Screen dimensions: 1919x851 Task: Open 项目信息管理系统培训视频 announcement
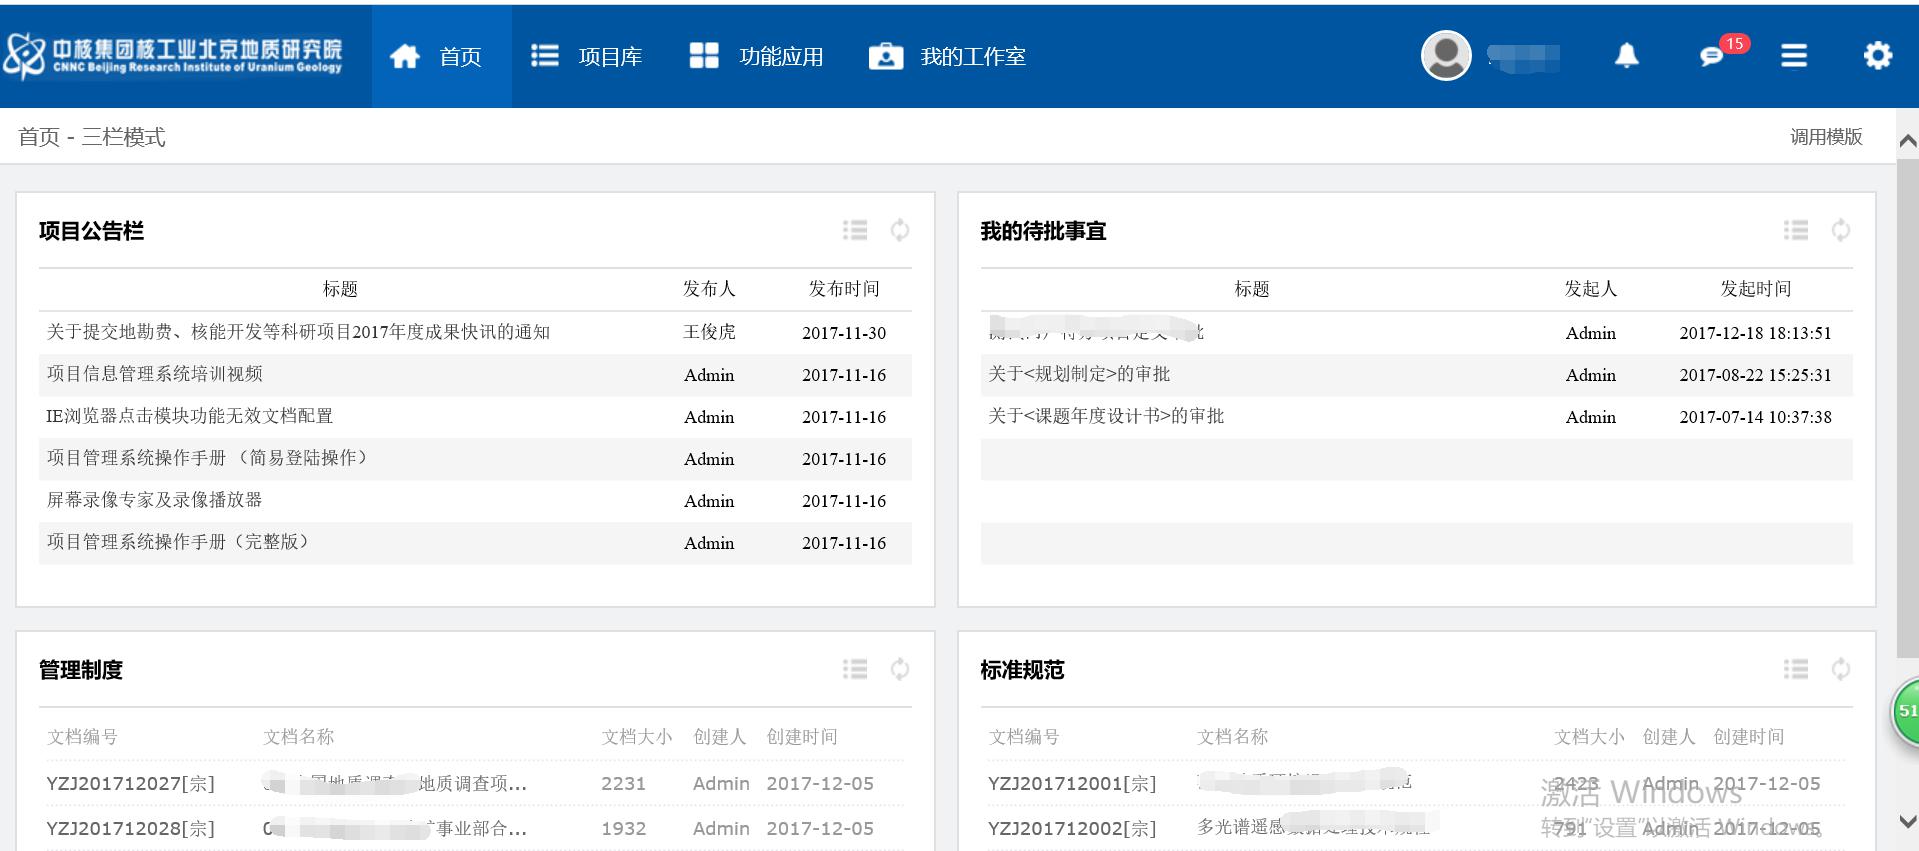155,374
